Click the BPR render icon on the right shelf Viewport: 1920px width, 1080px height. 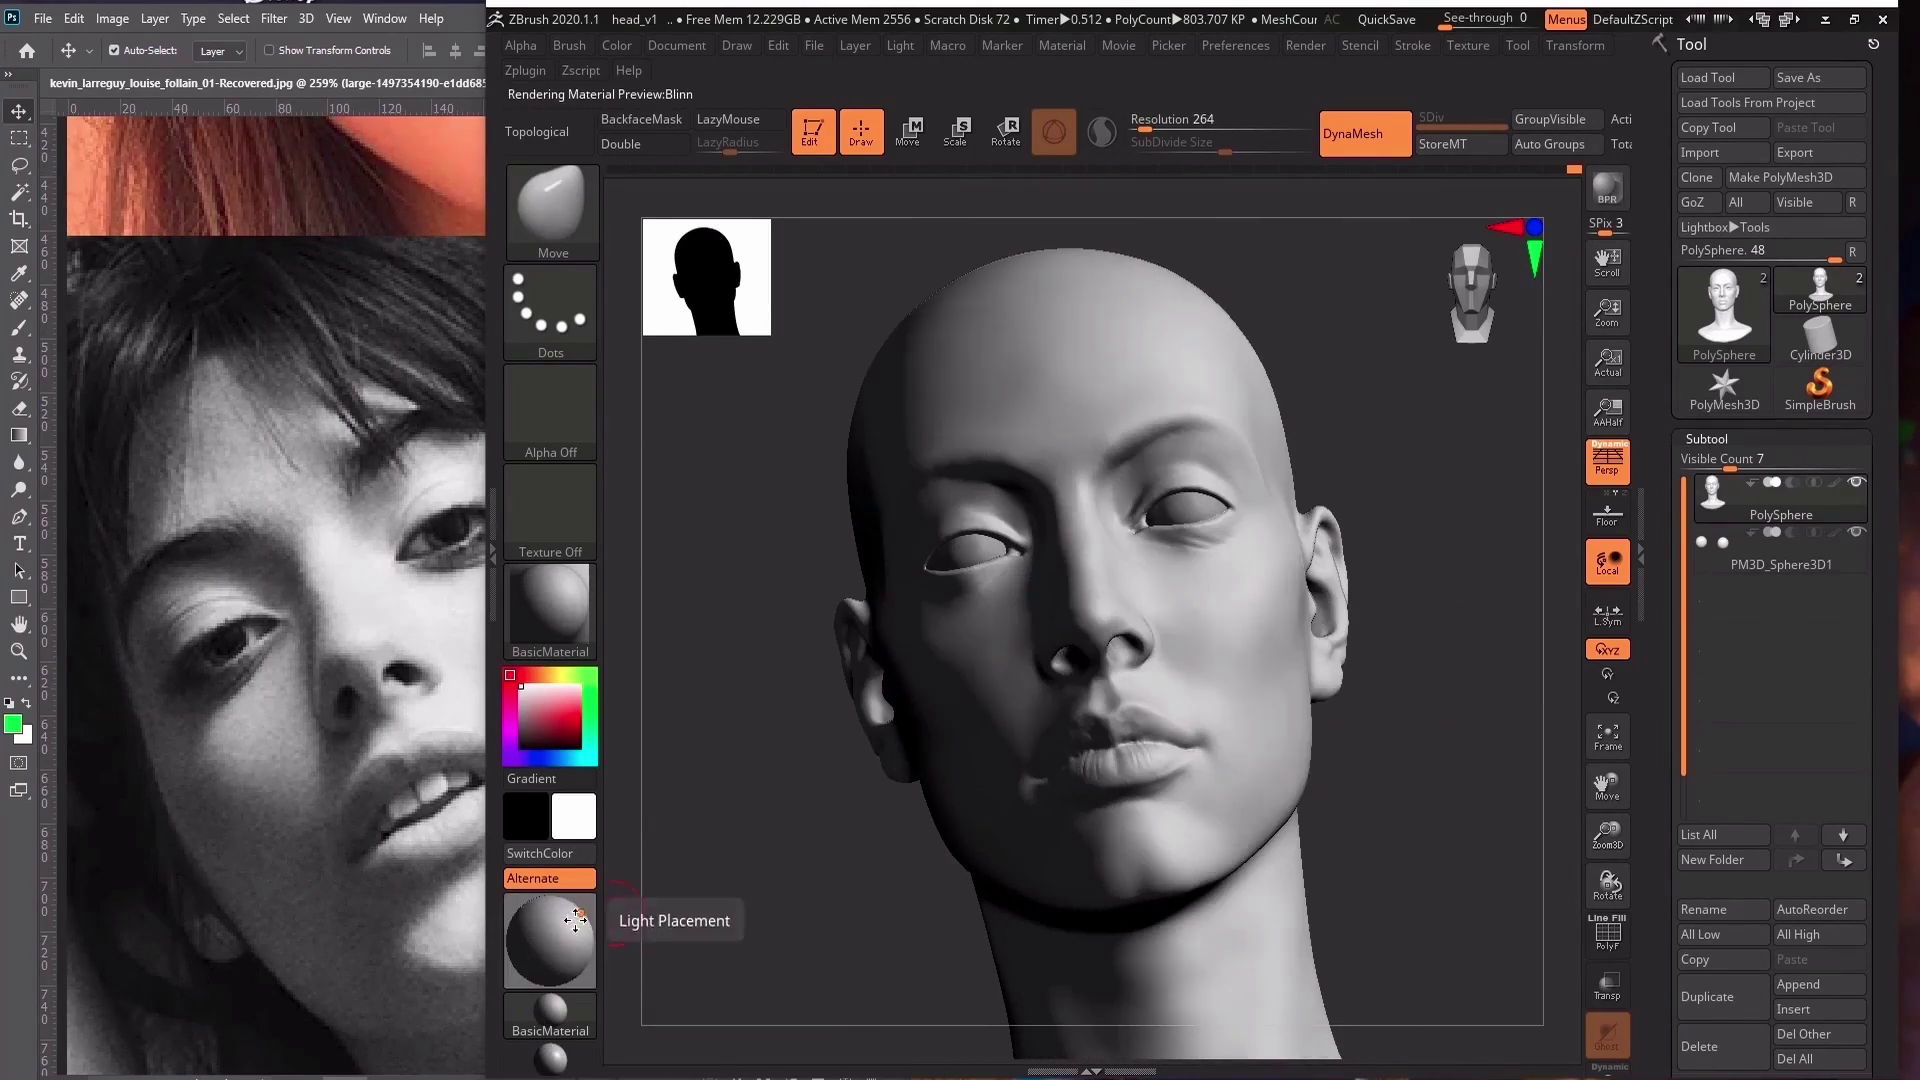(x=1608, y=188)
